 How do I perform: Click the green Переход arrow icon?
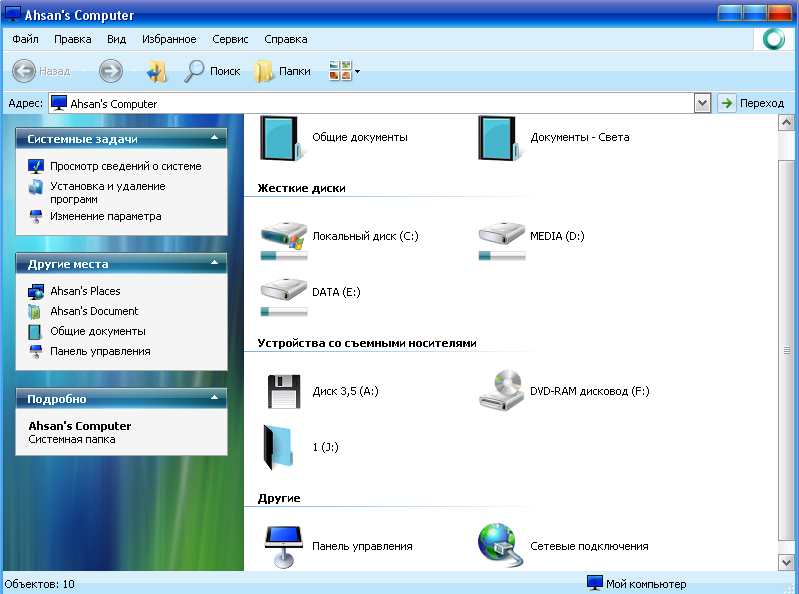[726, 103]
